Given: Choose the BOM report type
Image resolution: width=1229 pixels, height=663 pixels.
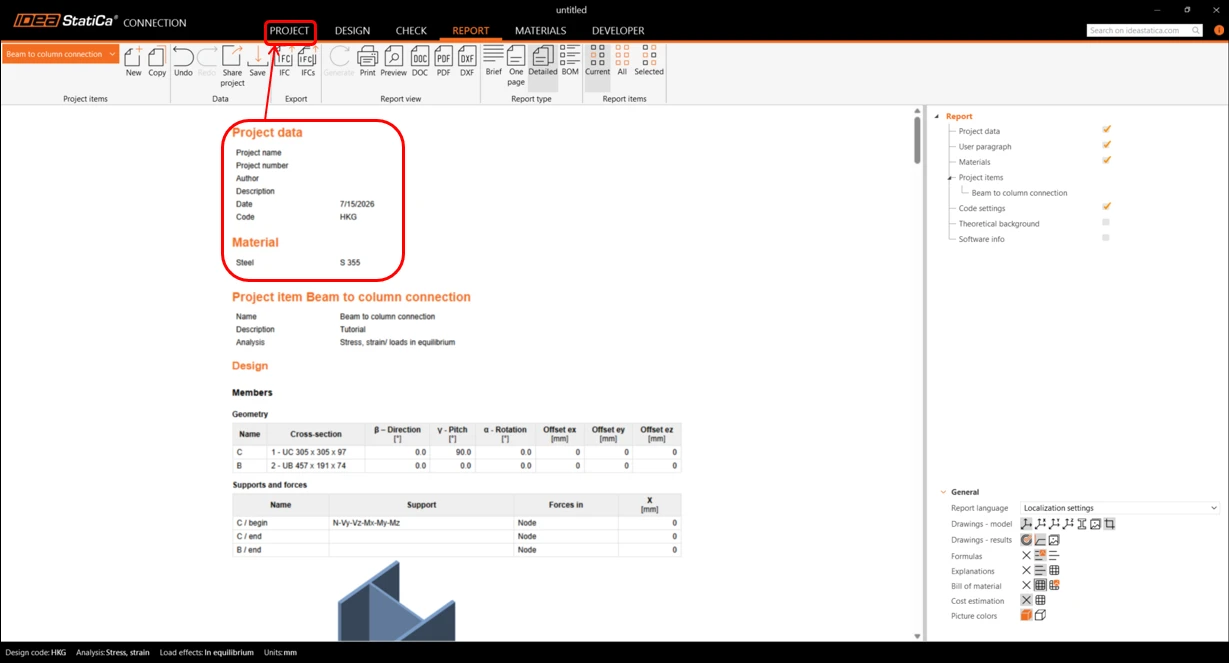Looking at the screenshot, I should click(x=570, y=61).
